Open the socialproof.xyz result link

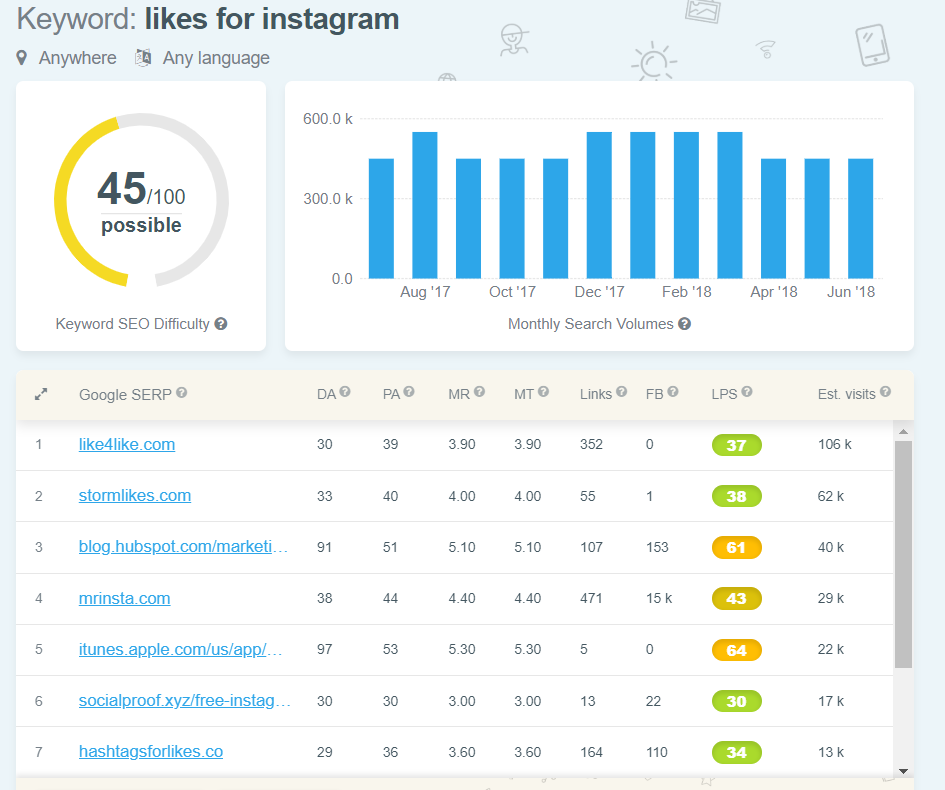click(185, 701)
